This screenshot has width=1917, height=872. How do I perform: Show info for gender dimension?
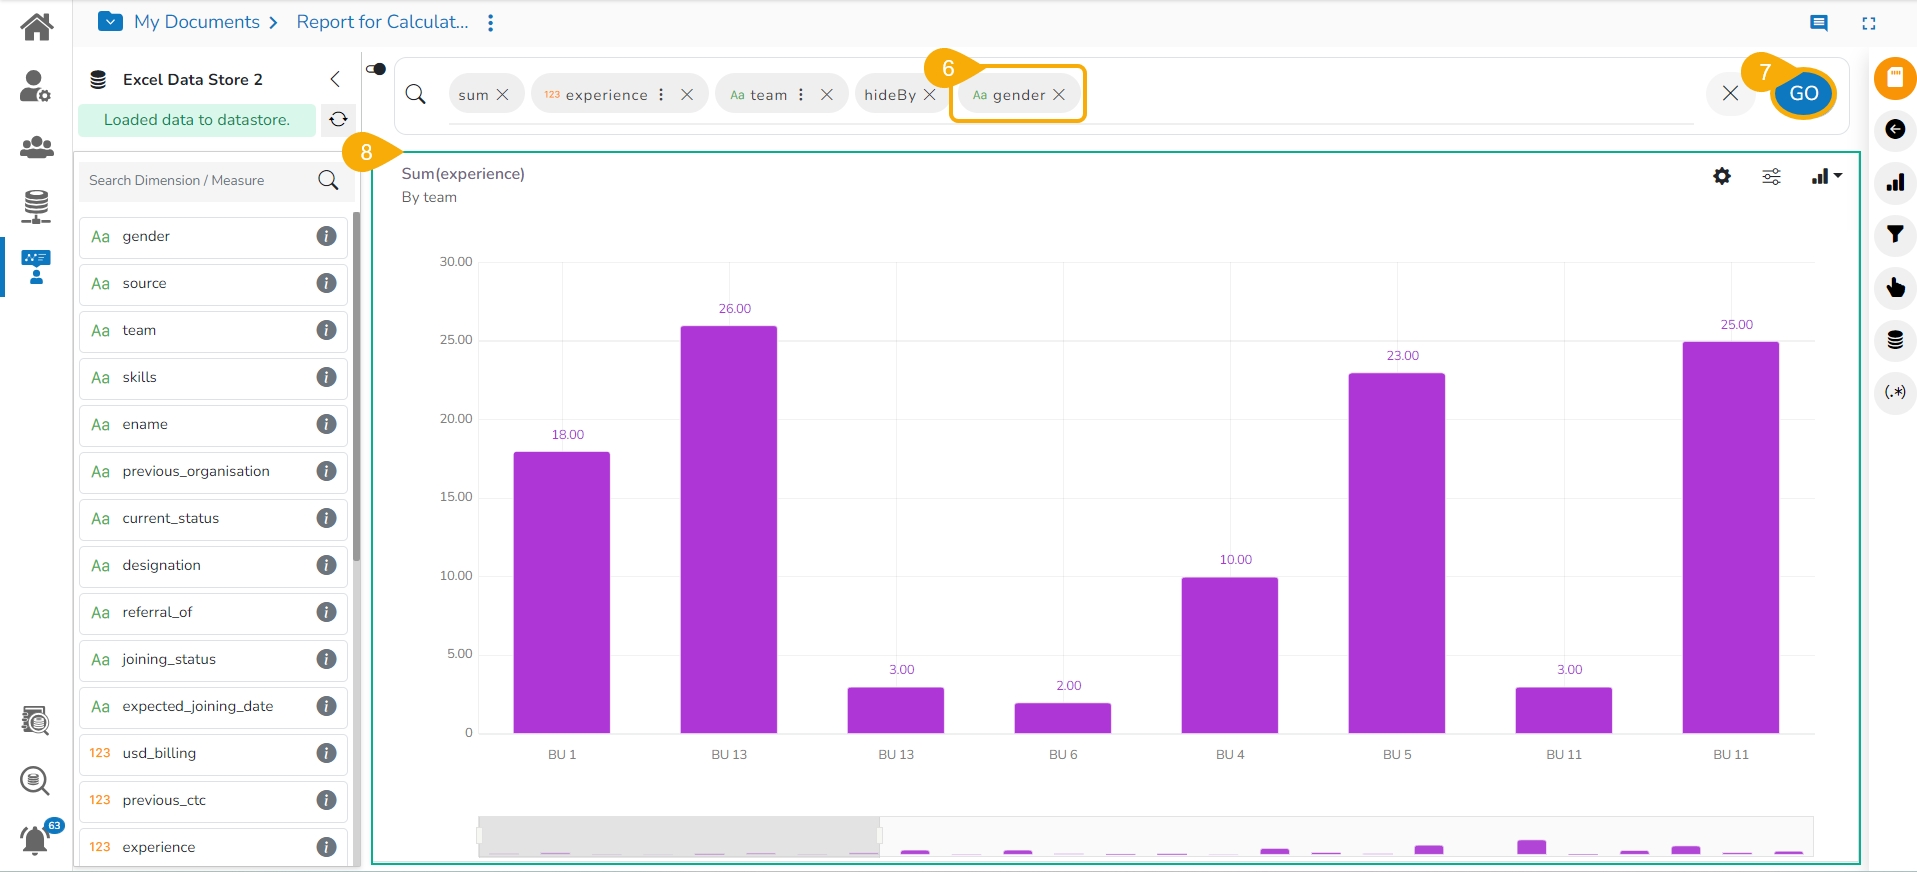point(326,236)
